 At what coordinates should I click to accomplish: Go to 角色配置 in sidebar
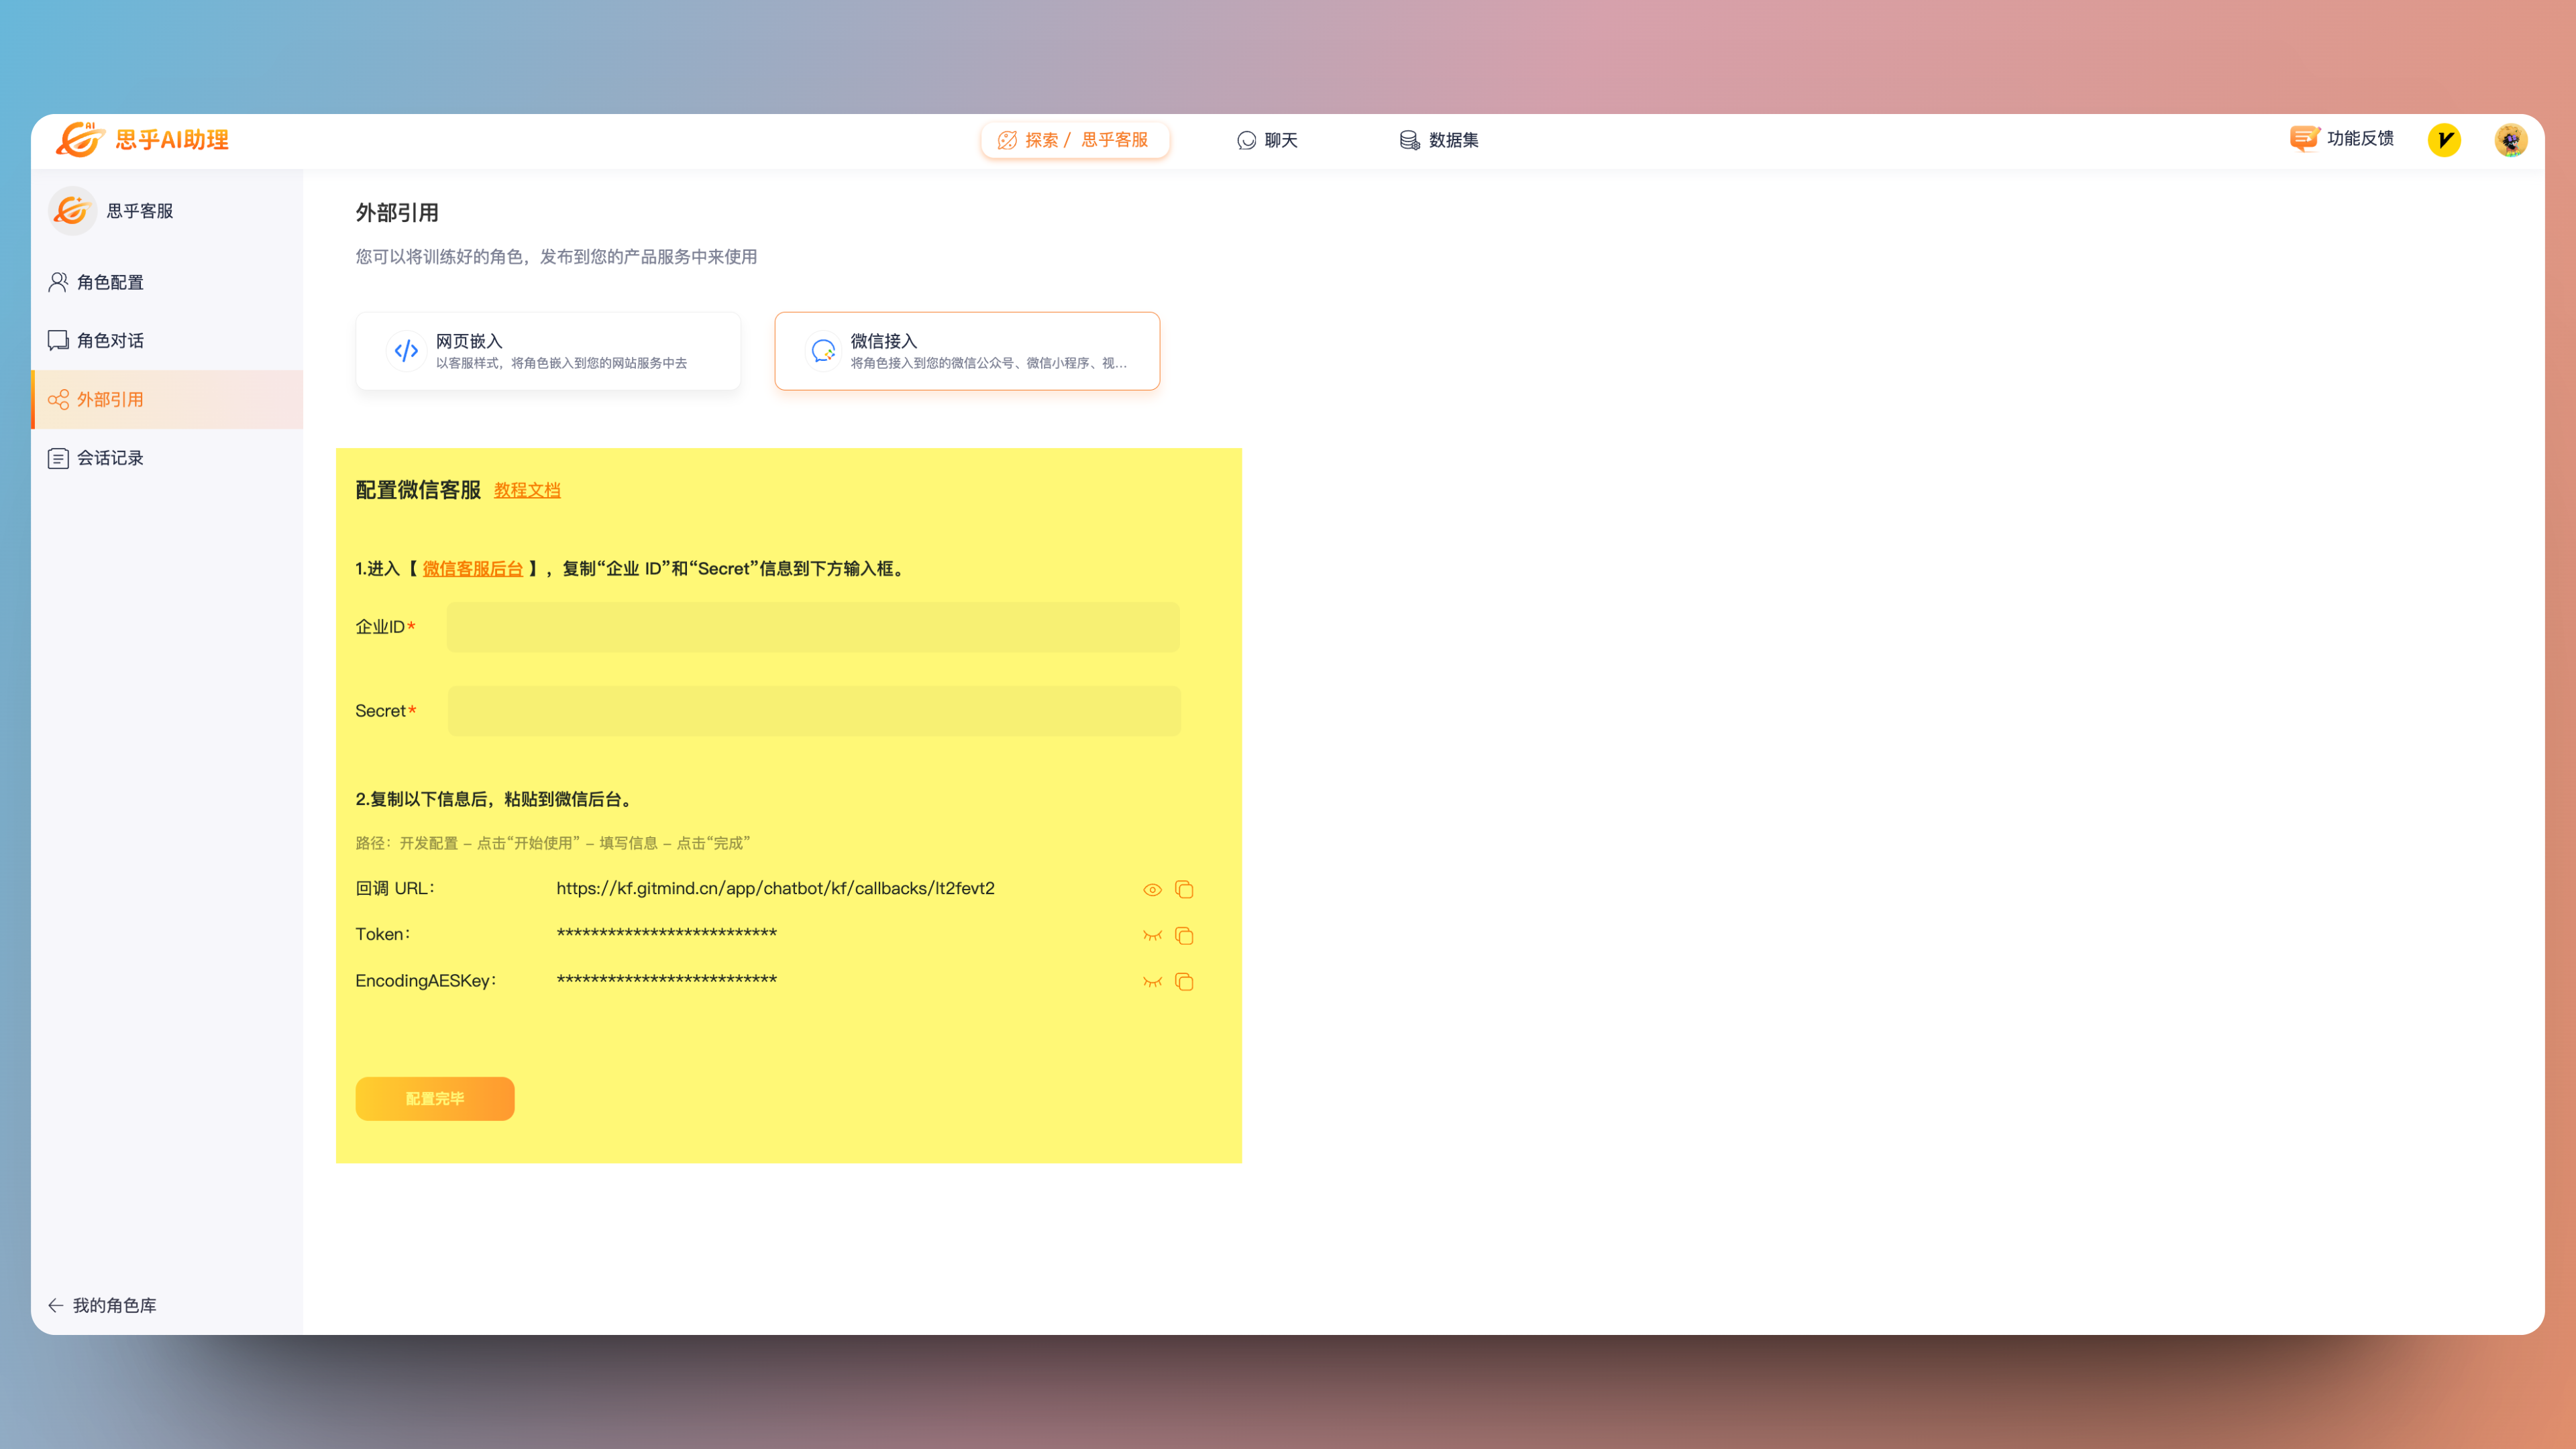pos(110,282)
